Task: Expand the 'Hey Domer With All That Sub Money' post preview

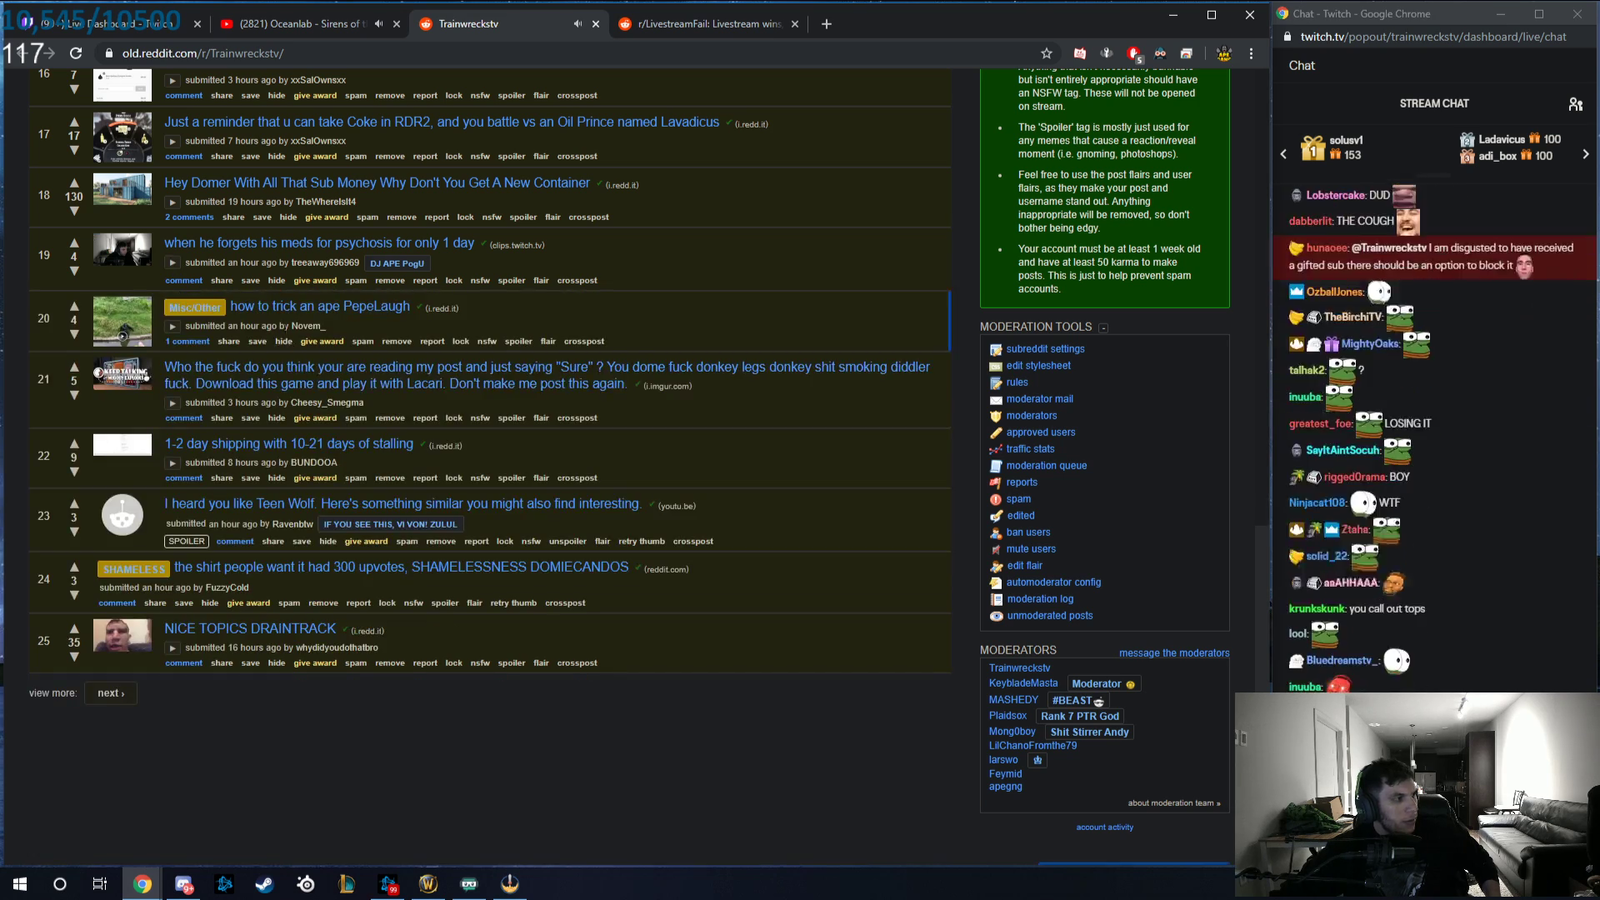Action: tap(172, 202)
